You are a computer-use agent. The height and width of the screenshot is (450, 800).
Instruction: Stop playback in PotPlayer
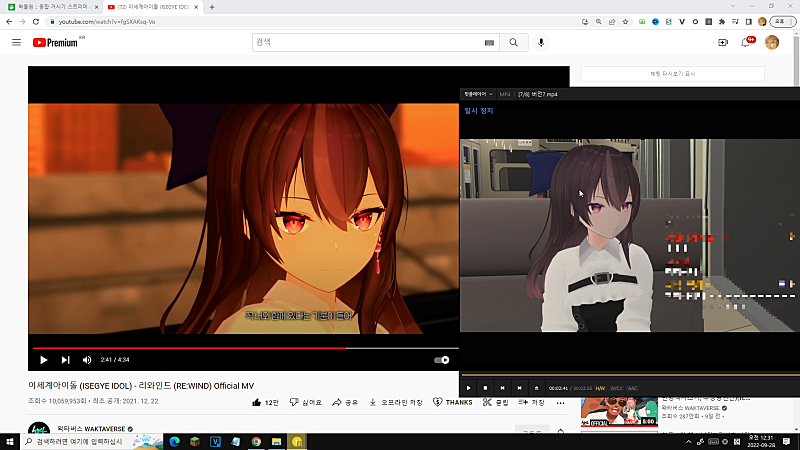point(485,388)
